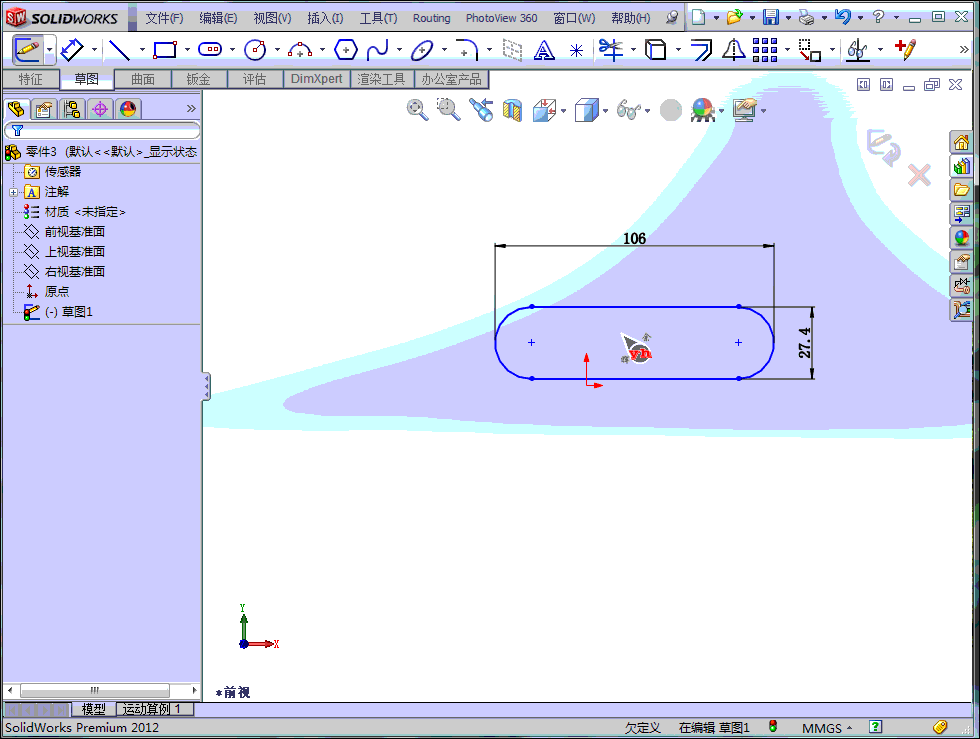
Task: Switch to the 特征 tab
Action: coord(31,79)
